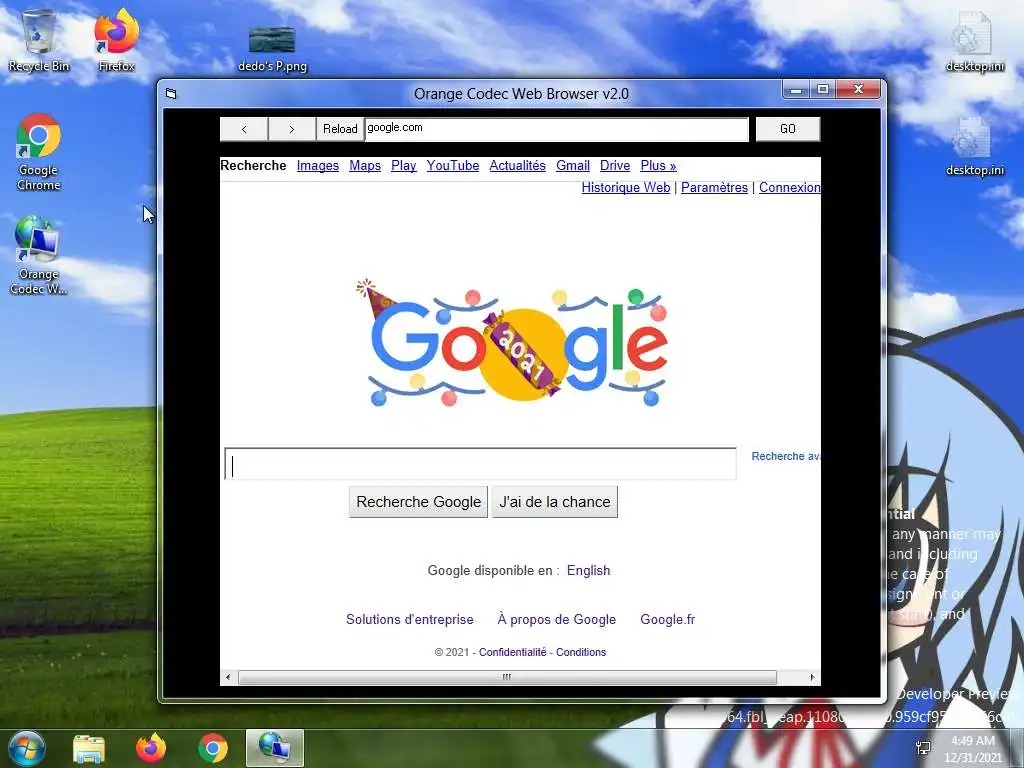
Task: Launch Firefox from the taskbar
Action: coord(151,748)
